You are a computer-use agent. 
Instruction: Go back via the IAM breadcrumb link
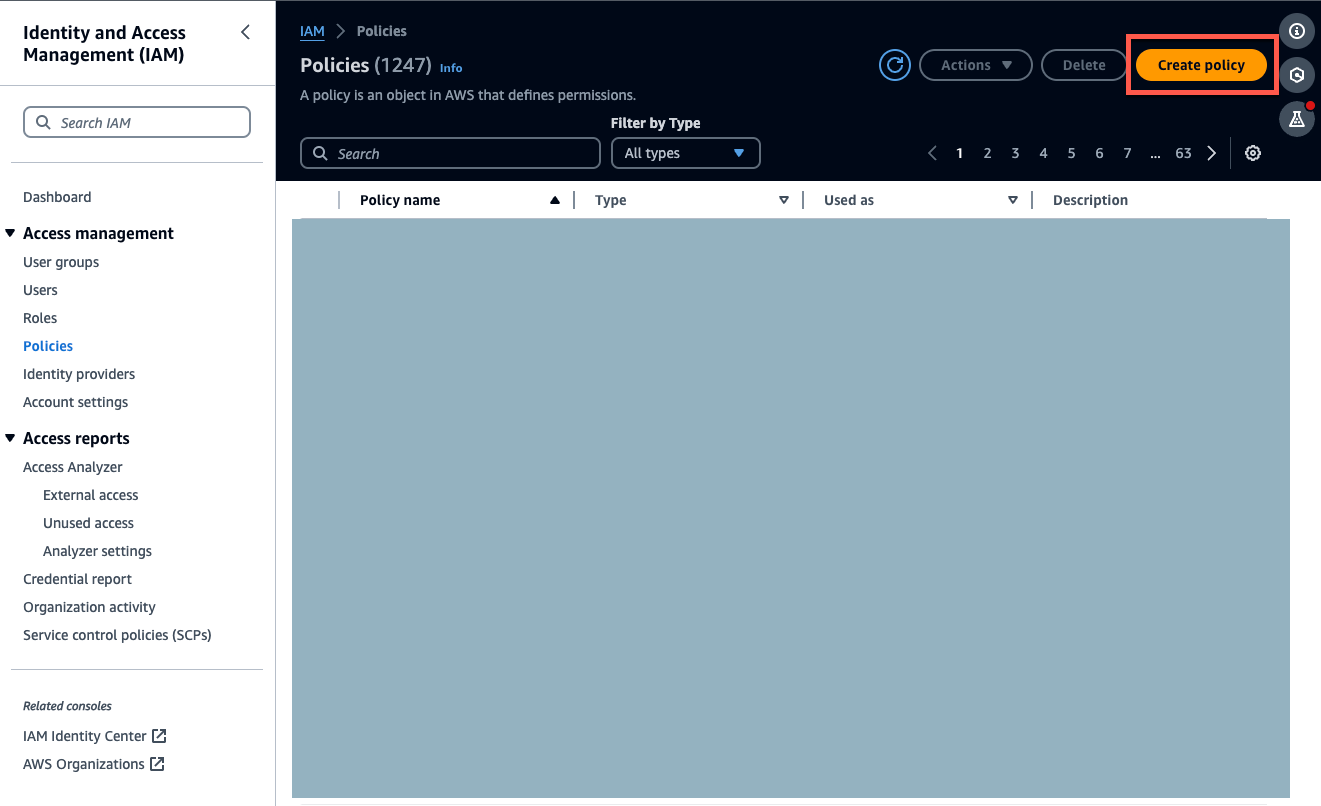(311, 31)
